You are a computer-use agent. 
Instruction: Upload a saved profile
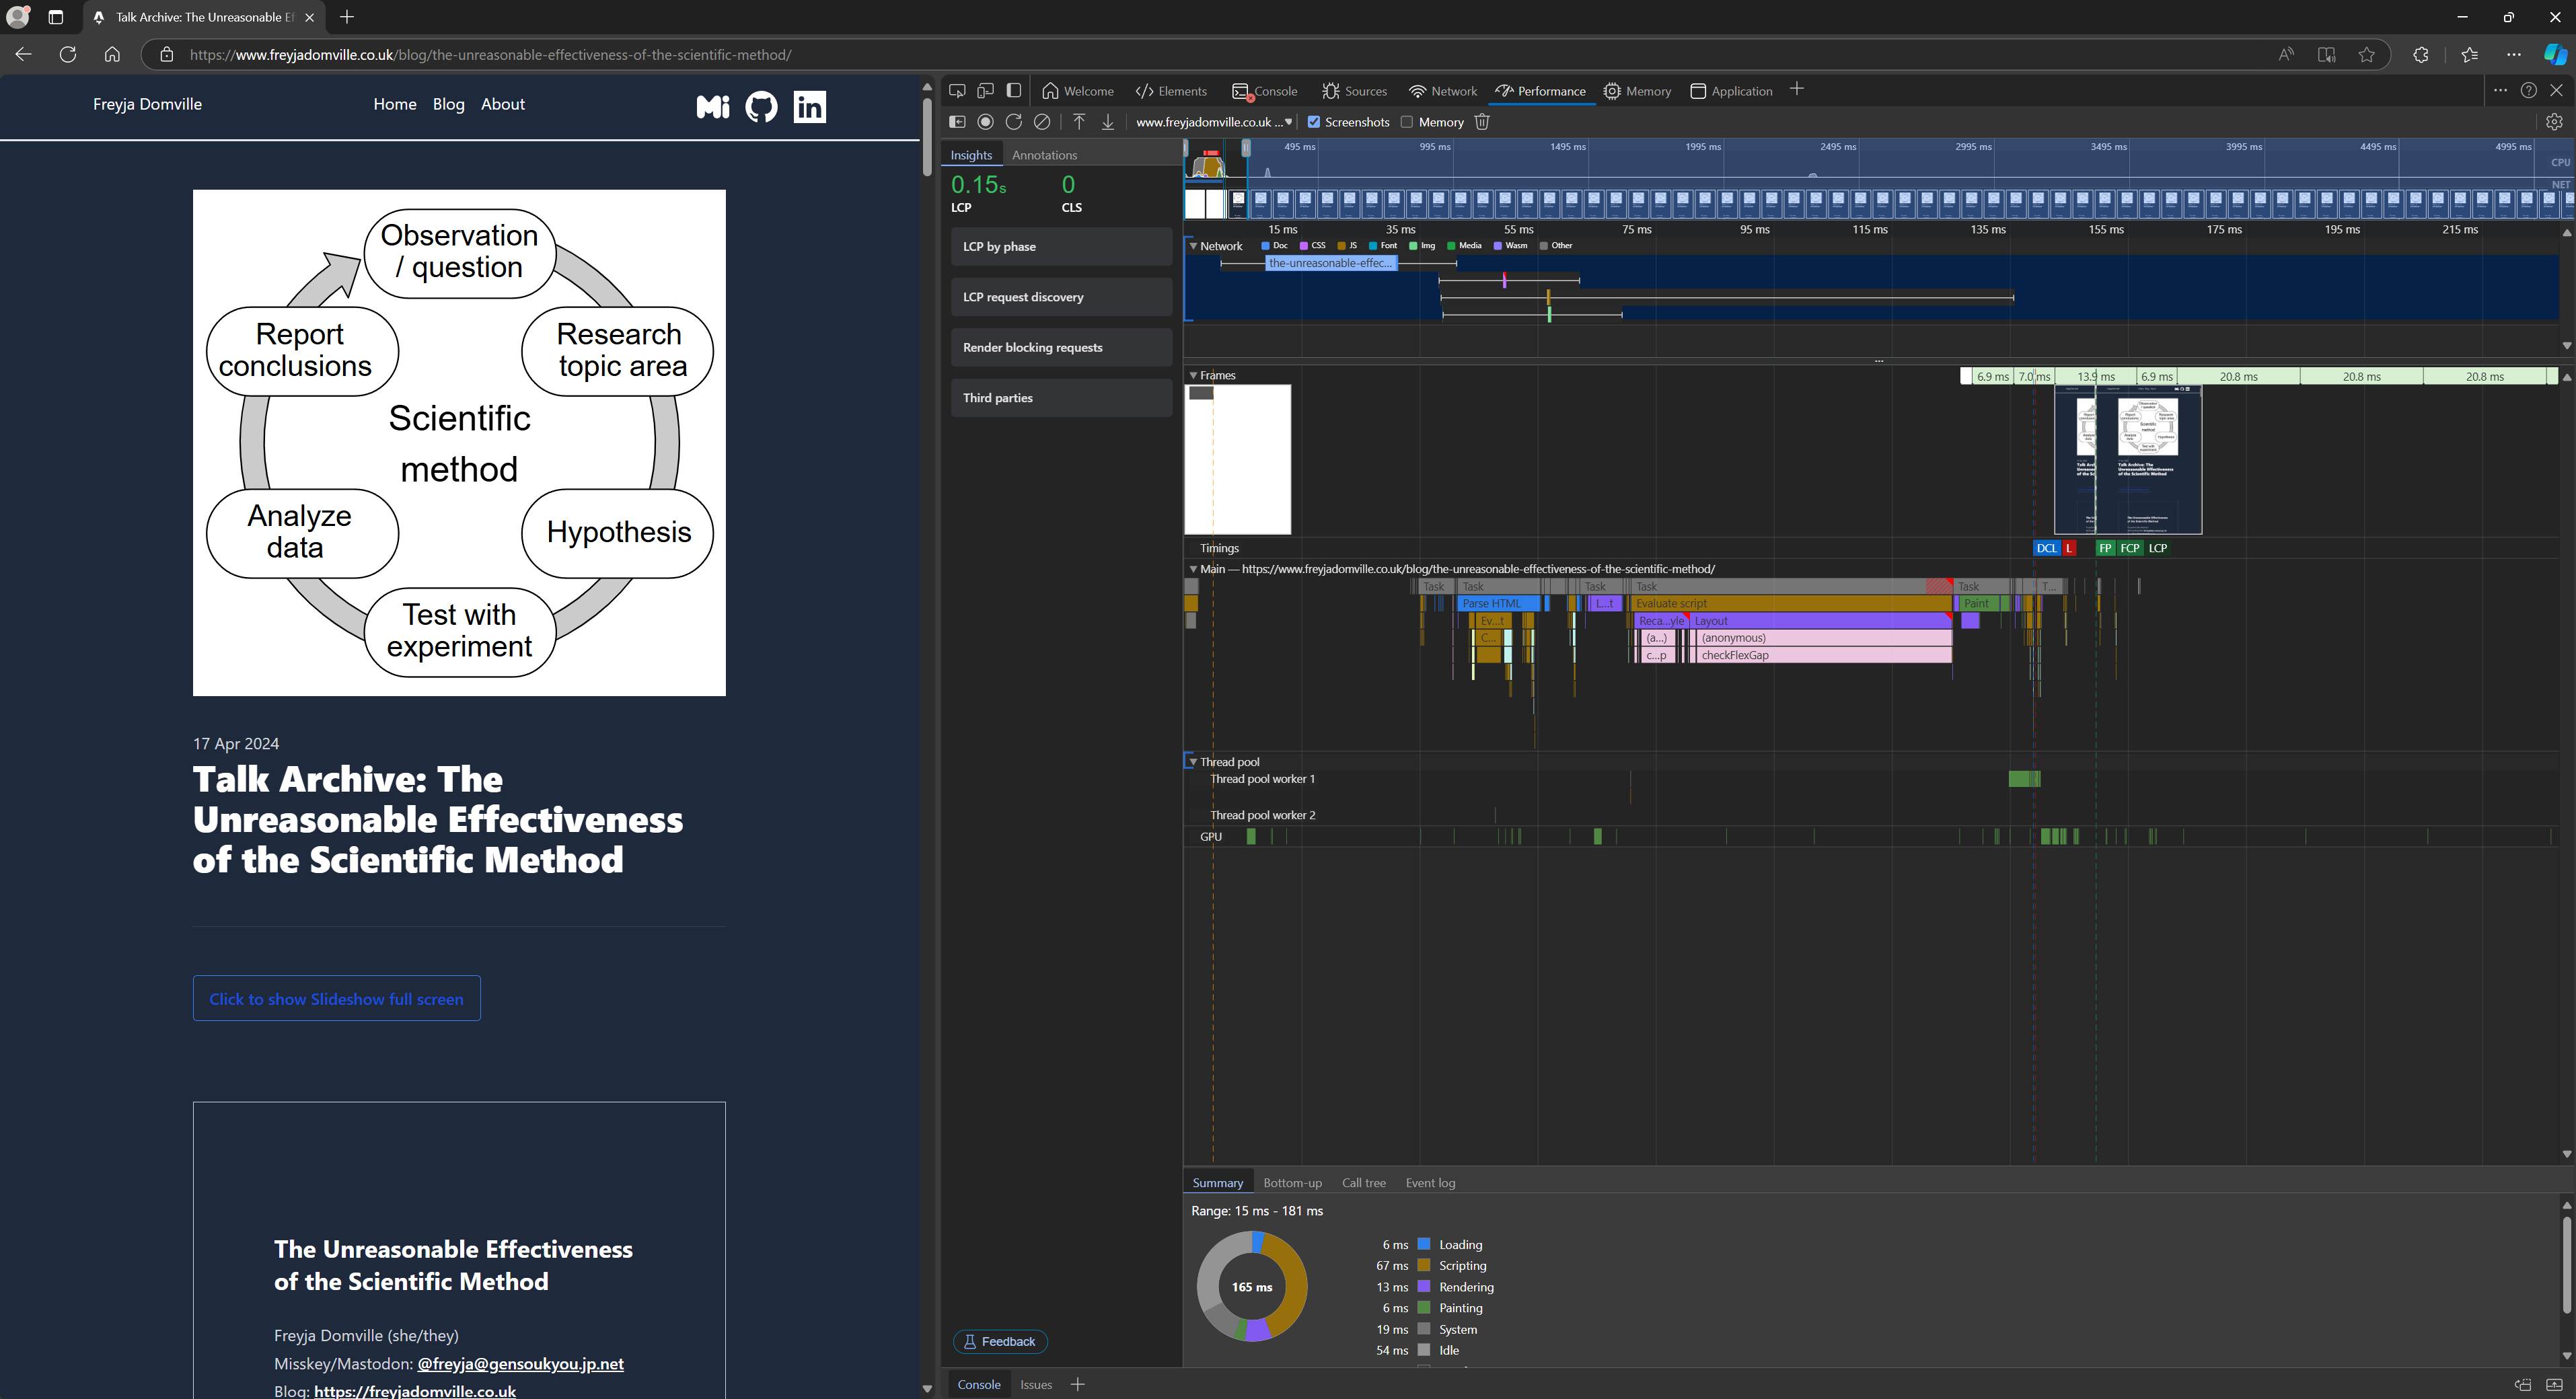pyautogui.click(x=1079, y=122)
